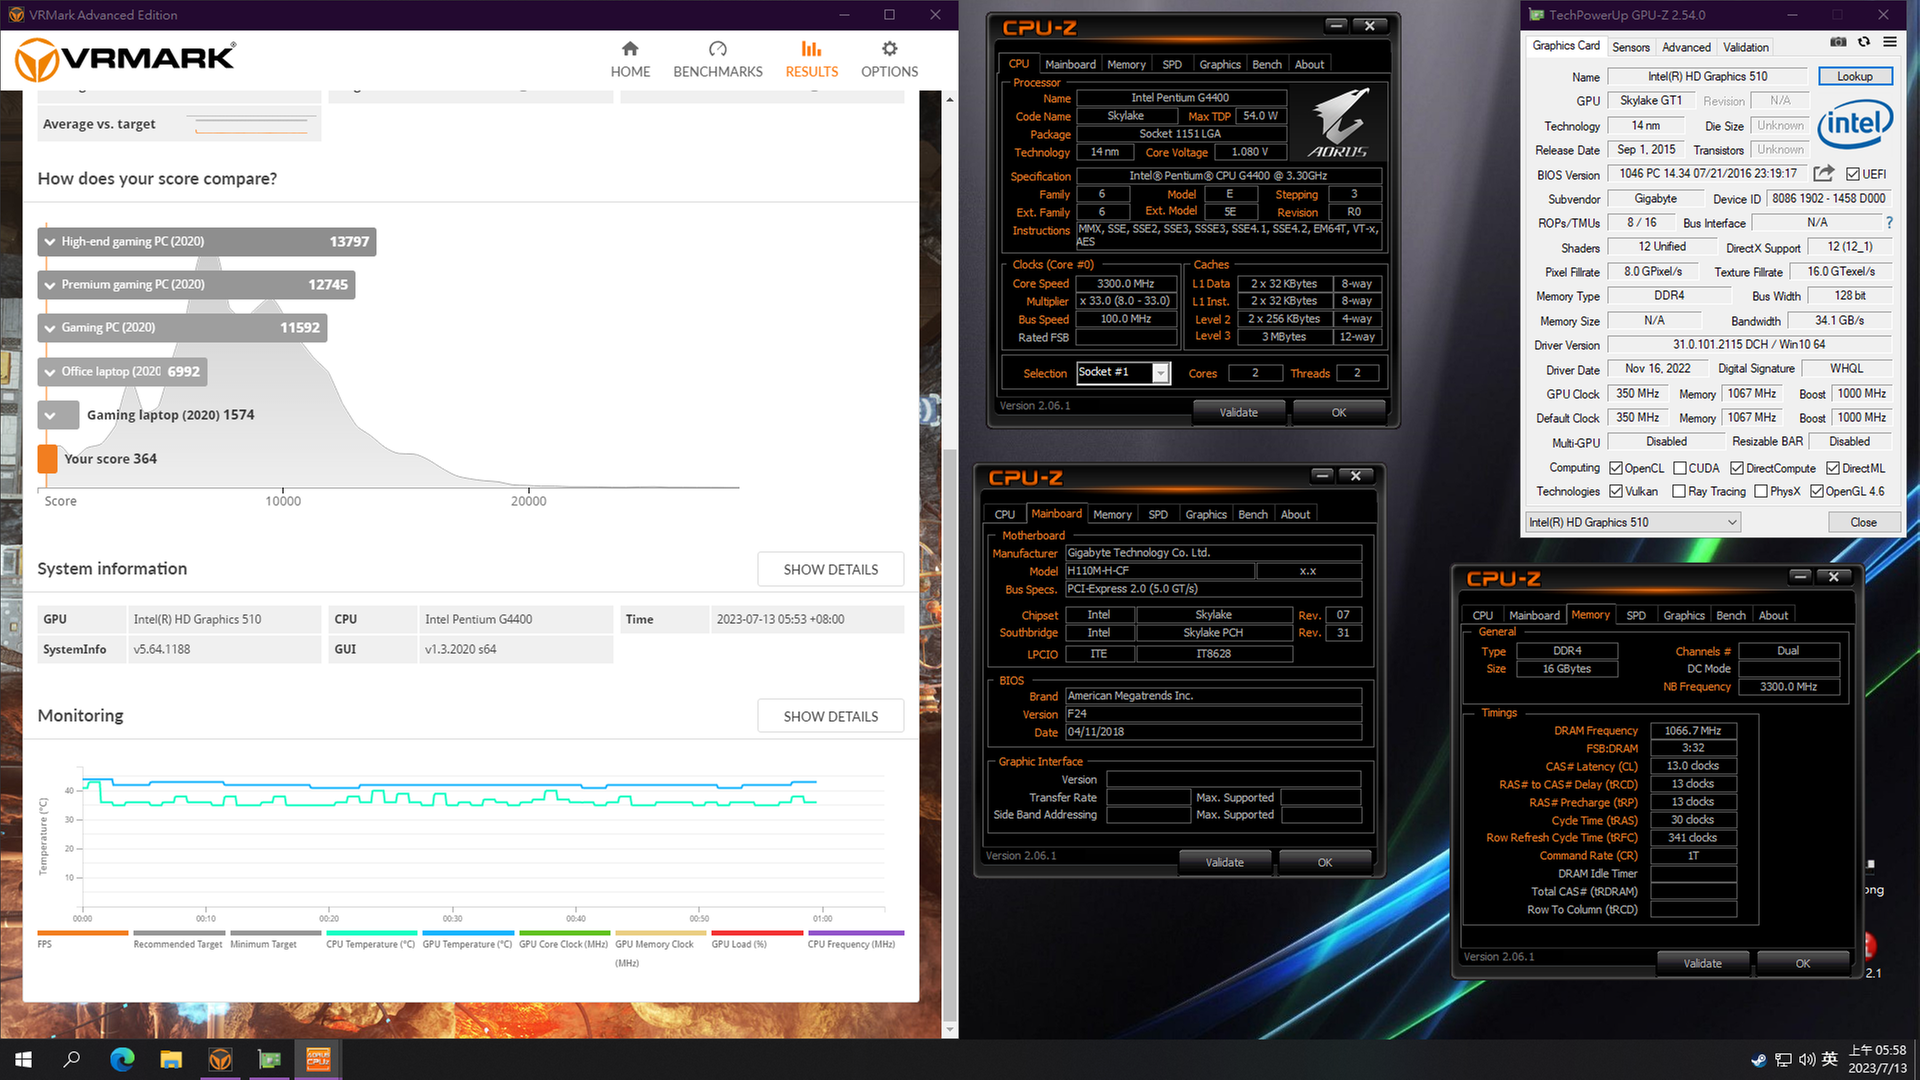Switch to GPU-Z Validation tab
Viewport: 1920px width, 1080px height.
point(1746,47)
